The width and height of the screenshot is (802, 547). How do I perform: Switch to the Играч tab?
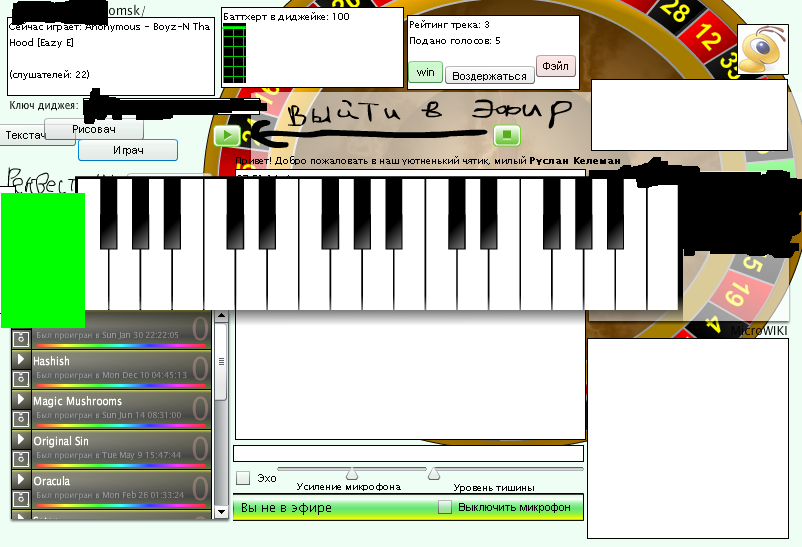tap(128, 150)
